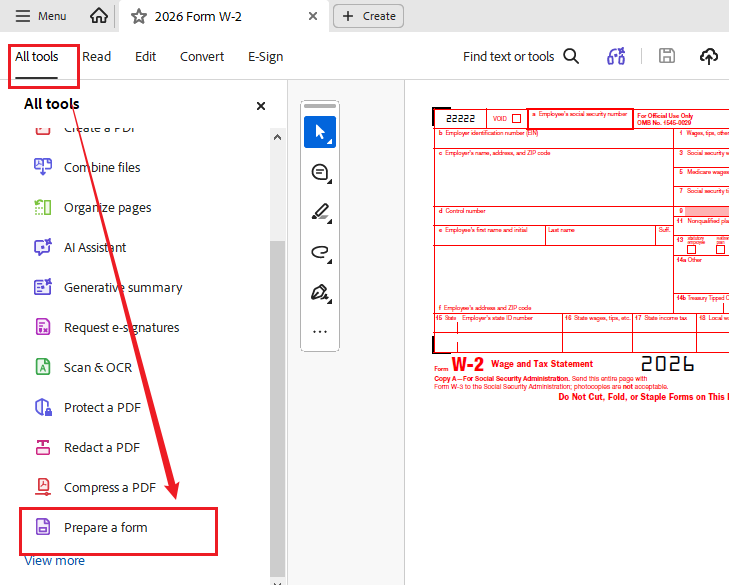
Task: Tick the VOID checkbox on the W-2 form
Action: (516, 119)
